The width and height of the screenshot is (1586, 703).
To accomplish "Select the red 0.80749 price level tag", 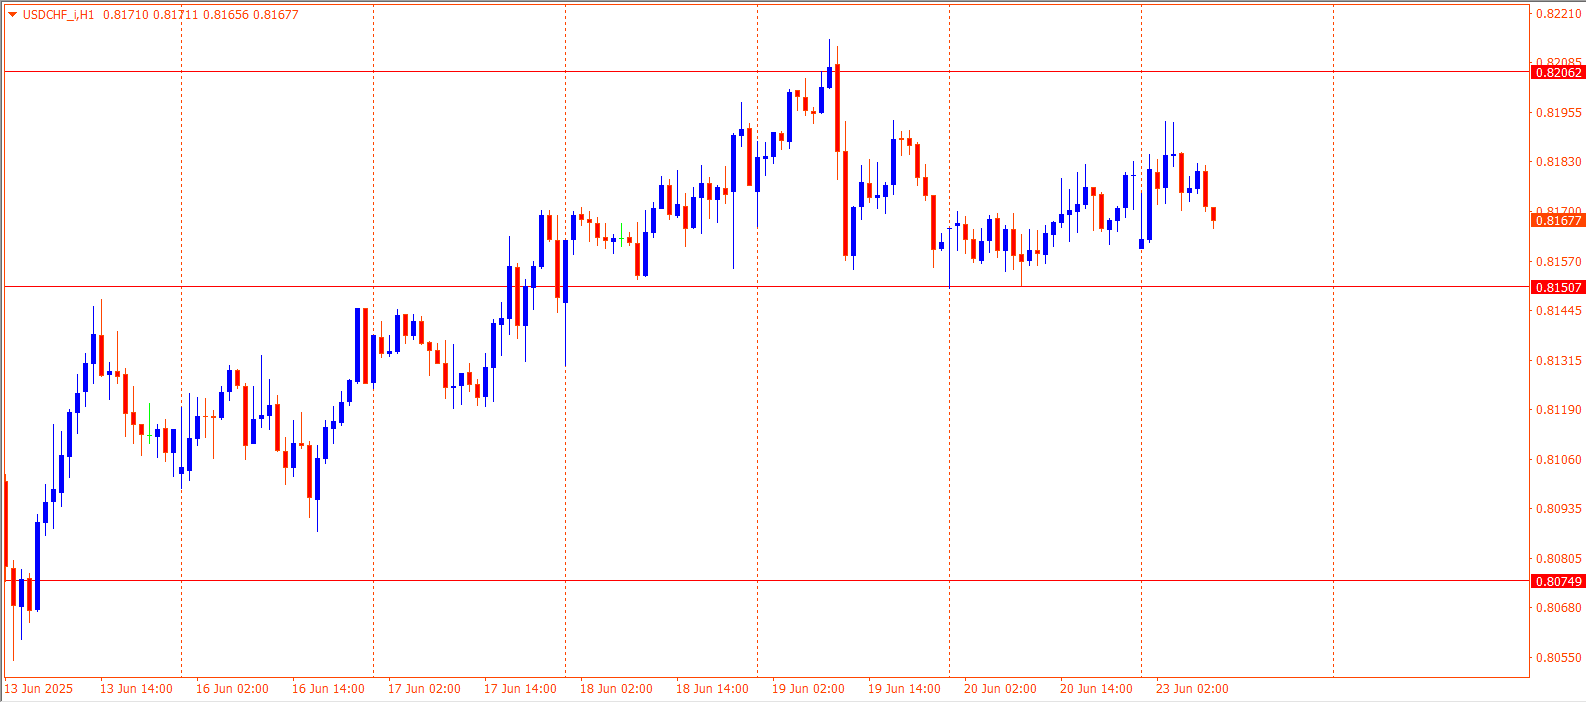I will click(x=1558, y=581).
